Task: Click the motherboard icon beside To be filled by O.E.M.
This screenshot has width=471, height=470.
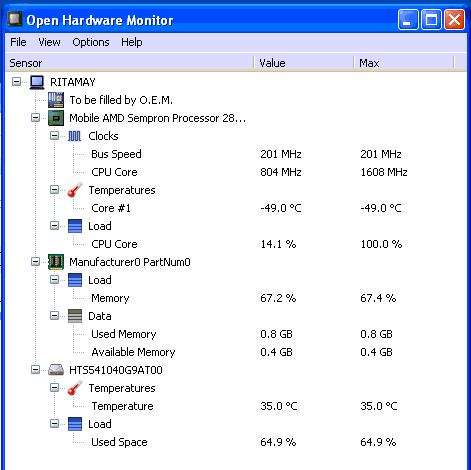Action: pos(56,100)
